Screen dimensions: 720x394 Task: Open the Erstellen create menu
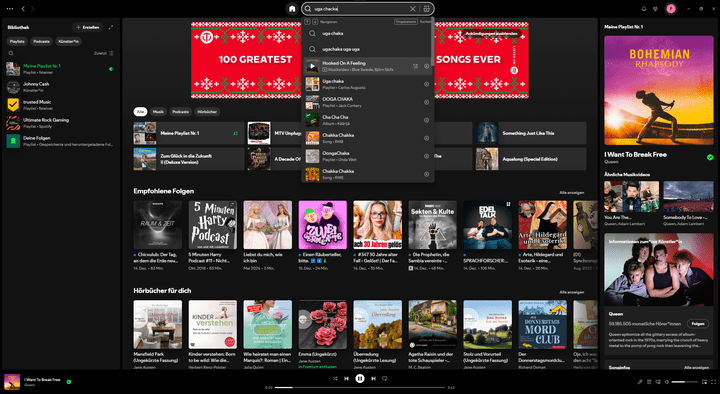point(88,28)
